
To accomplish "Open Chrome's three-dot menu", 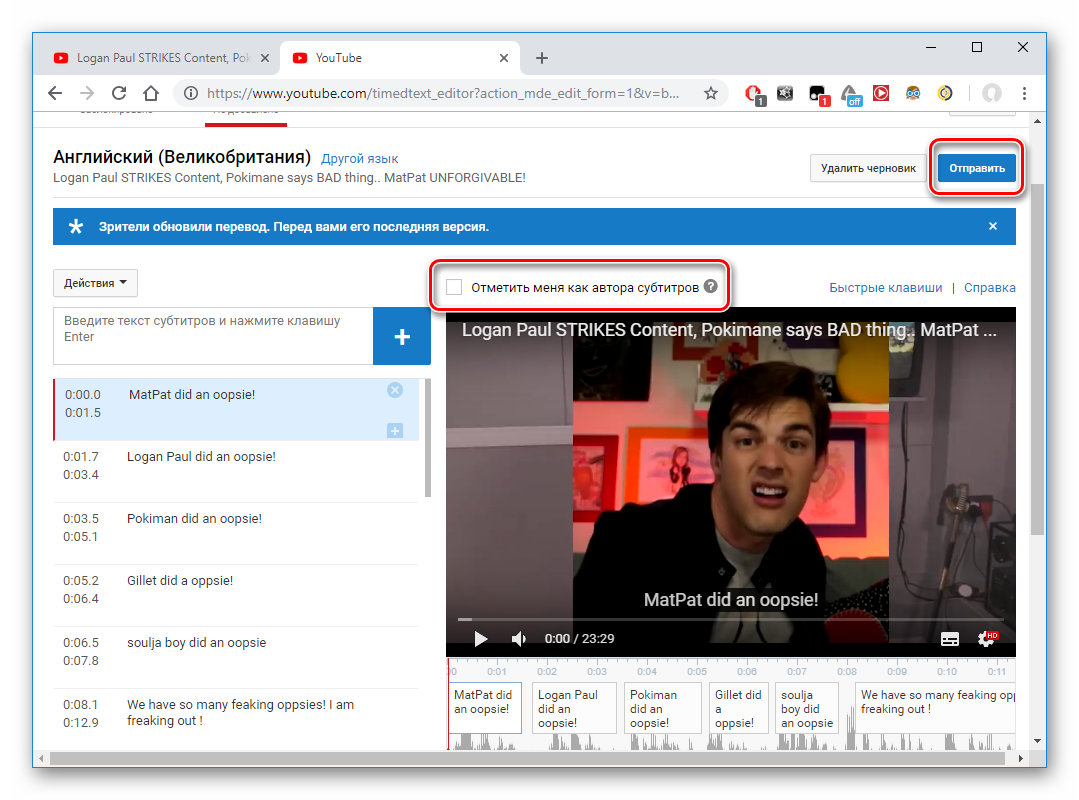I will click(1024, 93).
